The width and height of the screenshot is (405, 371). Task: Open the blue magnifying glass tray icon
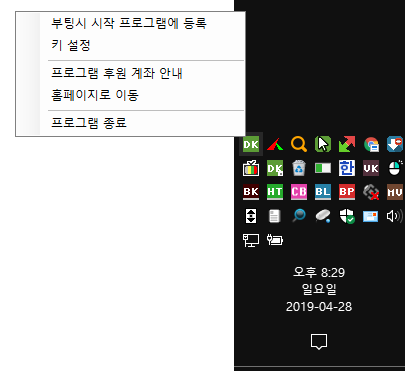point(299,216)
